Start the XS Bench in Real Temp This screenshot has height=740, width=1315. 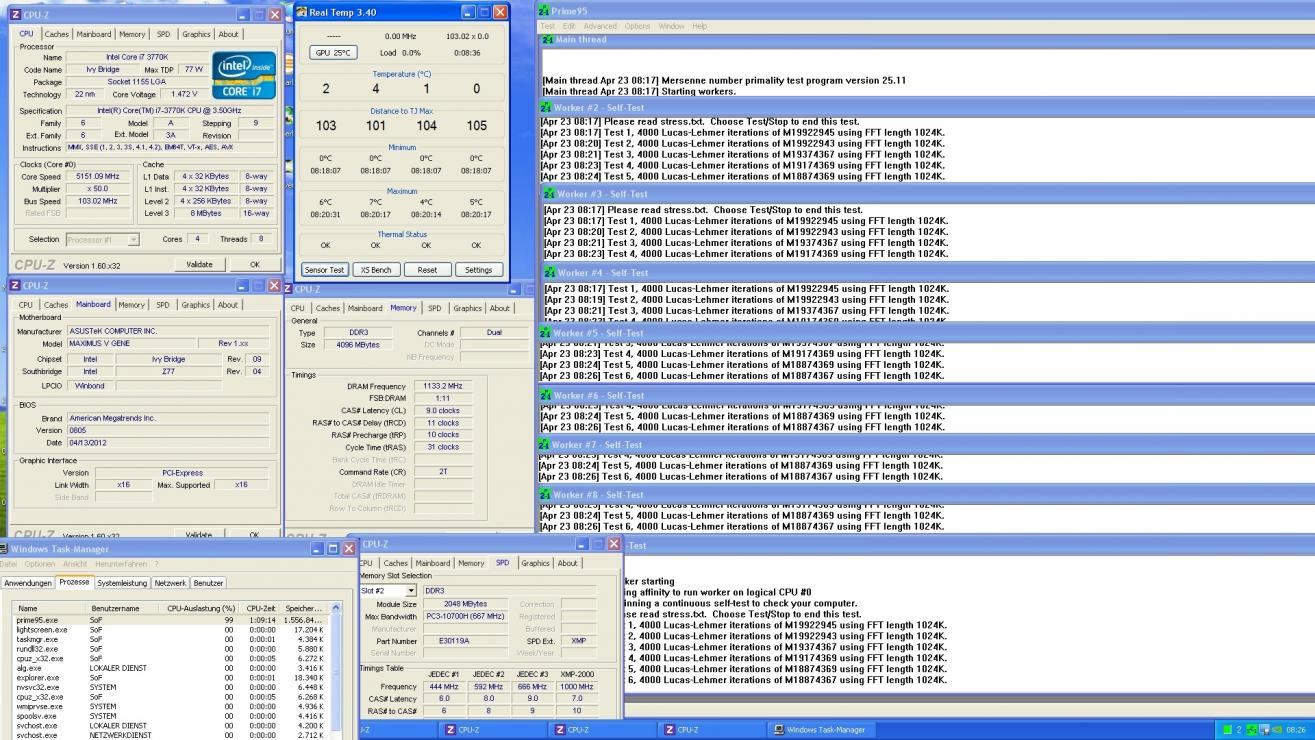(x=376, y=270)
